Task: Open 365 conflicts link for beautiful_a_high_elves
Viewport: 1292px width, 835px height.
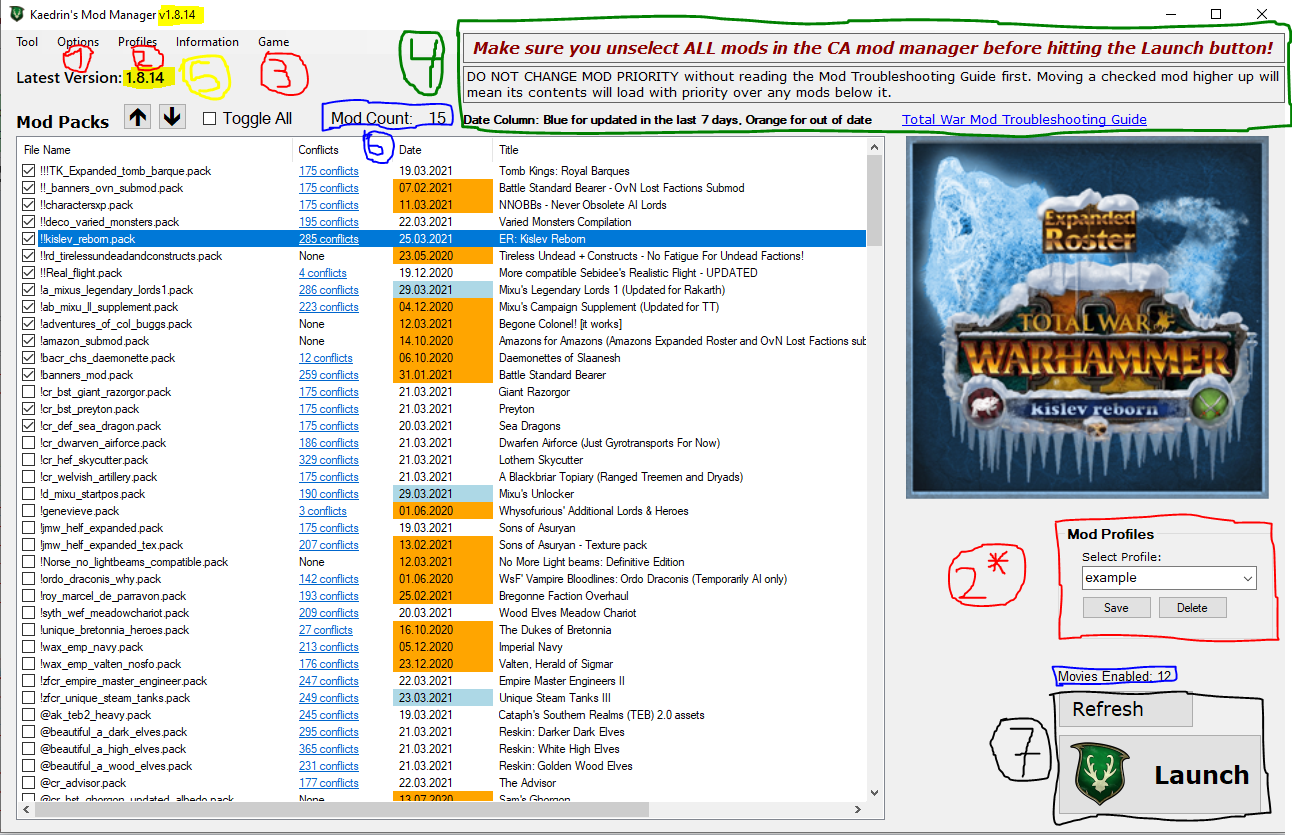Action: tap(328, 749)
